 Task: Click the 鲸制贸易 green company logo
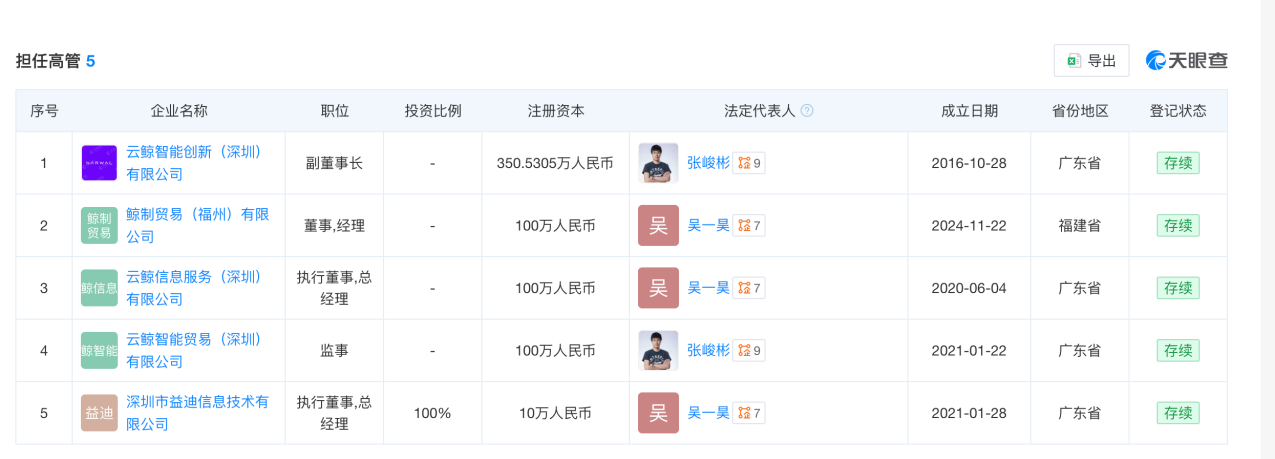point(99,225)
